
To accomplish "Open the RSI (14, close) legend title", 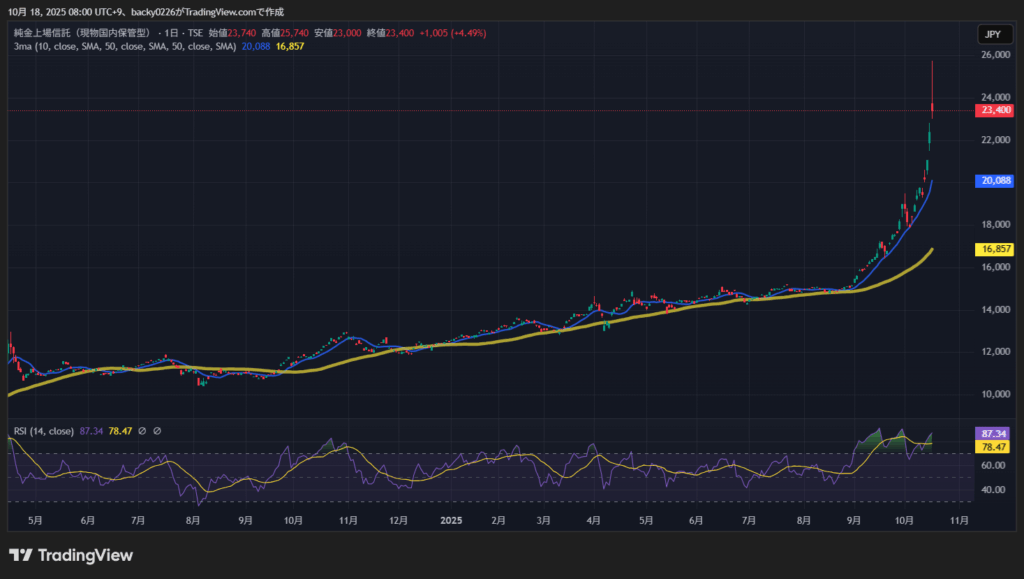I will pos(43,431).
